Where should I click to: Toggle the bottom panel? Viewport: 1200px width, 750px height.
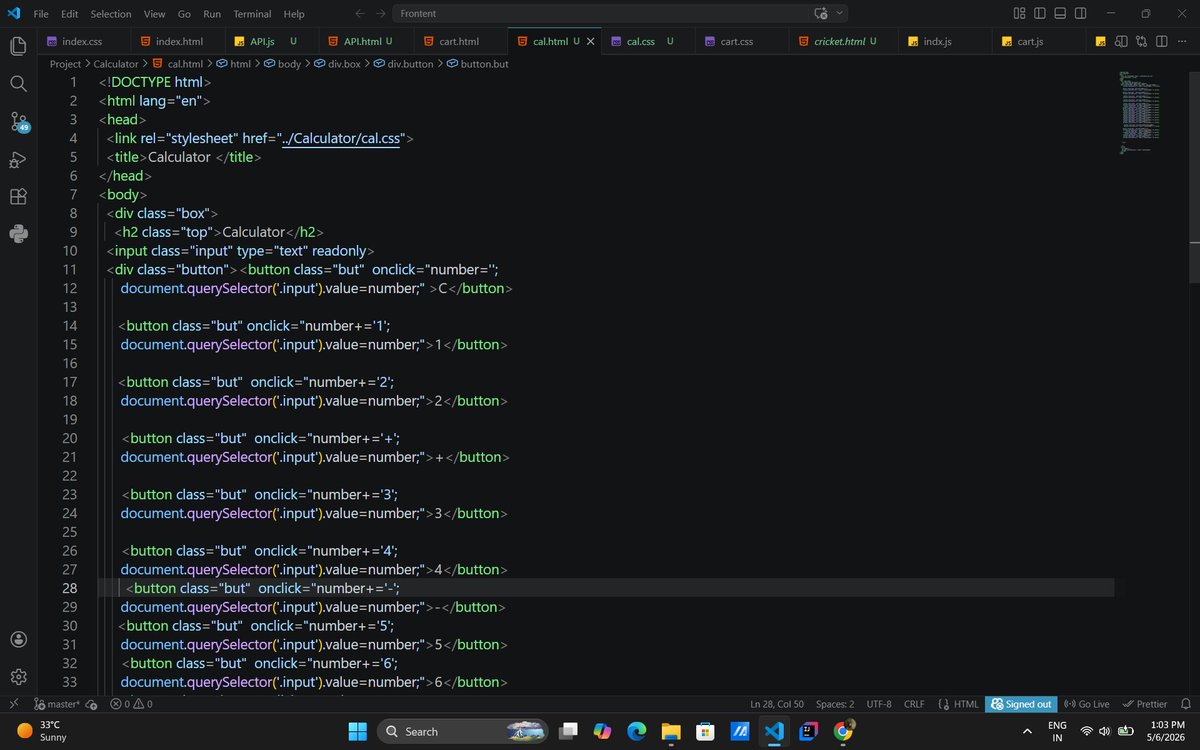click(x=1061, y=14)
